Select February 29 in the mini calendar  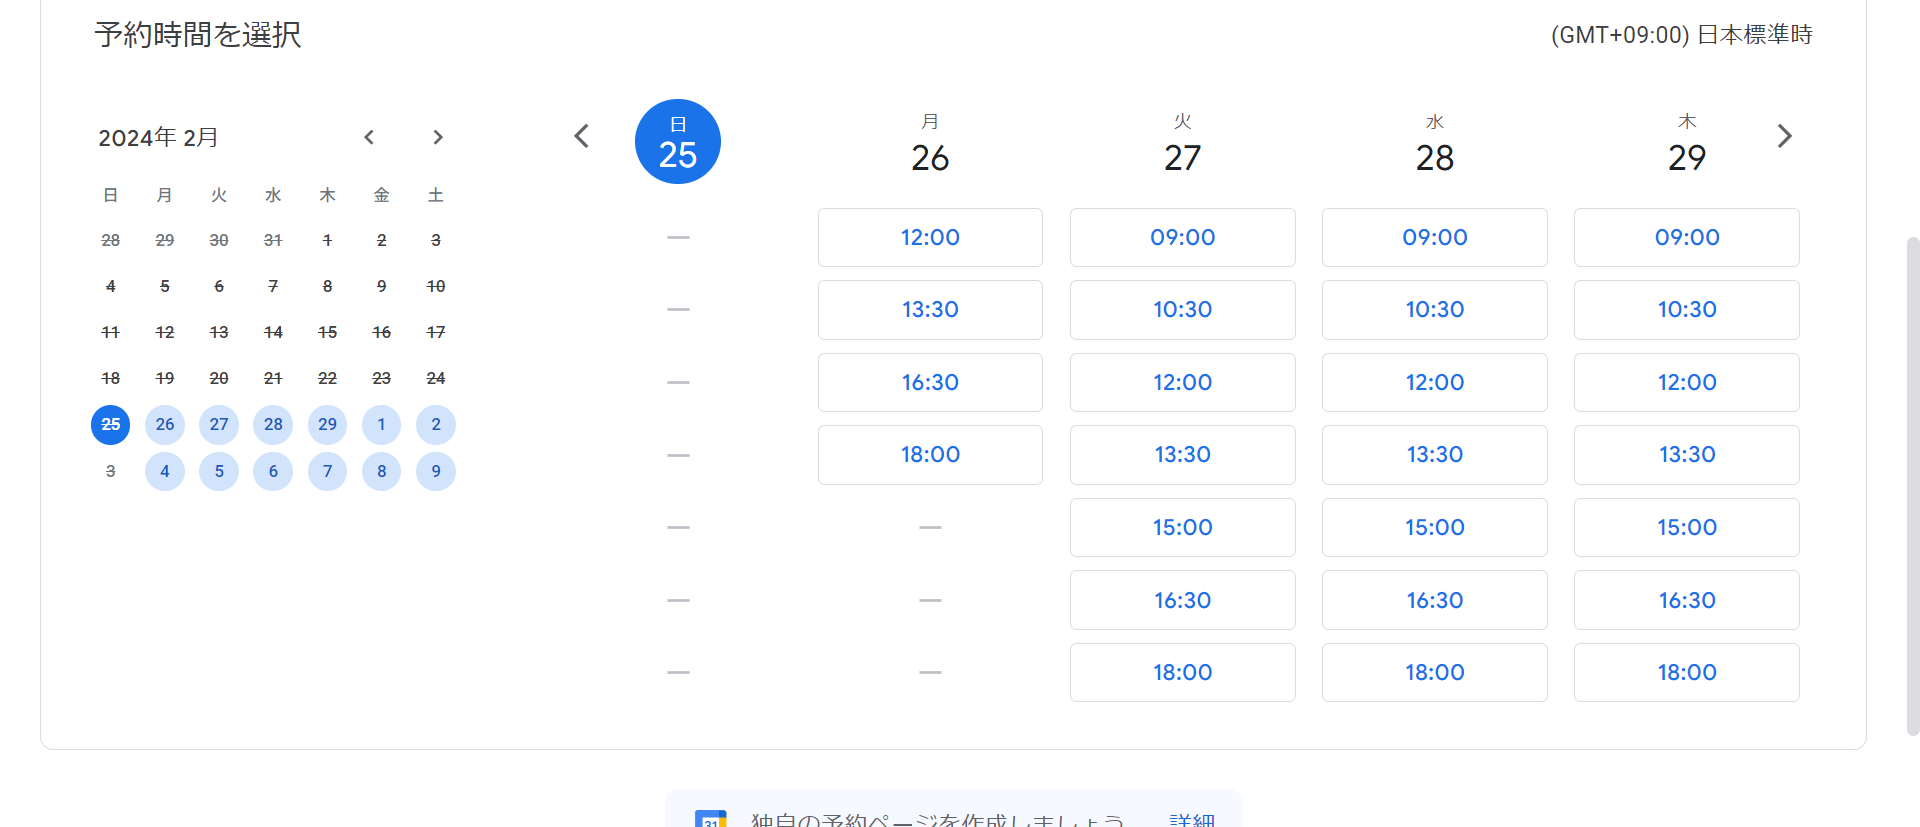click(327, 424)
